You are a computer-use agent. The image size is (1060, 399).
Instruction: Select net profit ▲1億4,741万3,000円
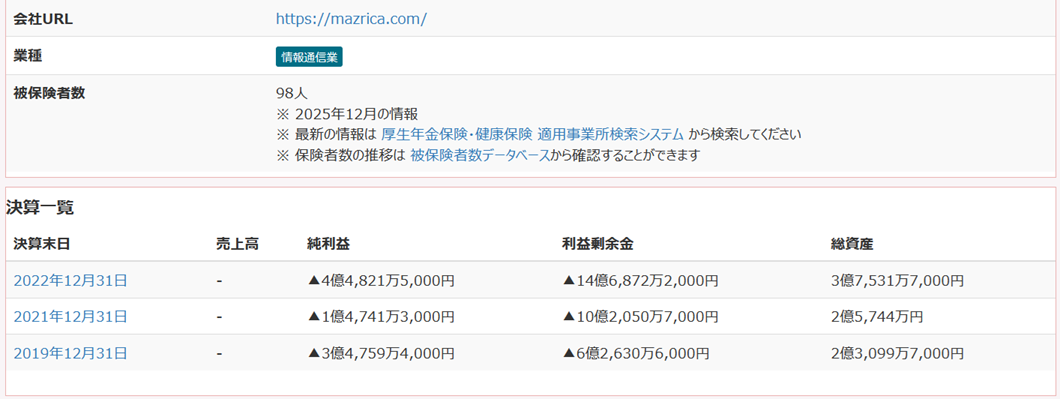point(381,316)
